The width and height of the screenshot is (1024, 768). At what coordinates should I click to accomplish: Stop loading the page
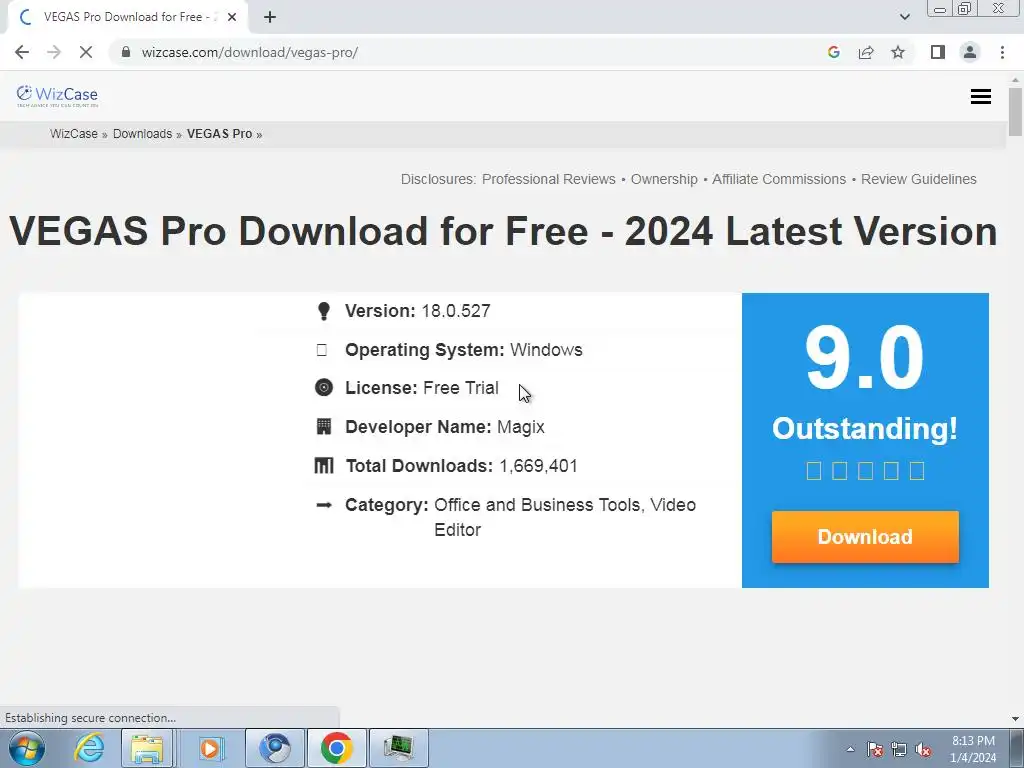pyautogui.click(x=86, y=52)
